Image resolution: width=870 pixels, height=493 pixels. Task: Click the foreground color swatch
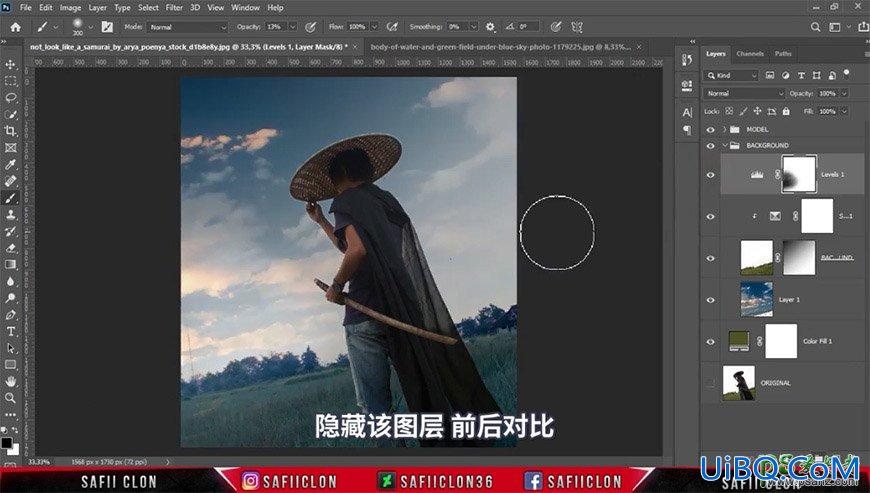[7, 443]
